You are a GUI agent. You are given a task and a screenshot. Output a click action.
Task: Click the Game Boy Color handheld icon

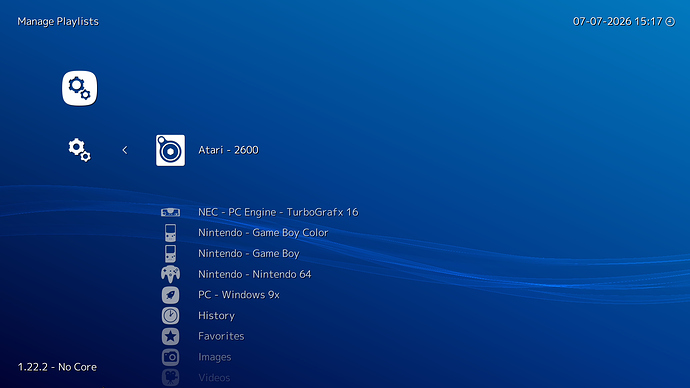pyautogui.click(x=170, y=233)
